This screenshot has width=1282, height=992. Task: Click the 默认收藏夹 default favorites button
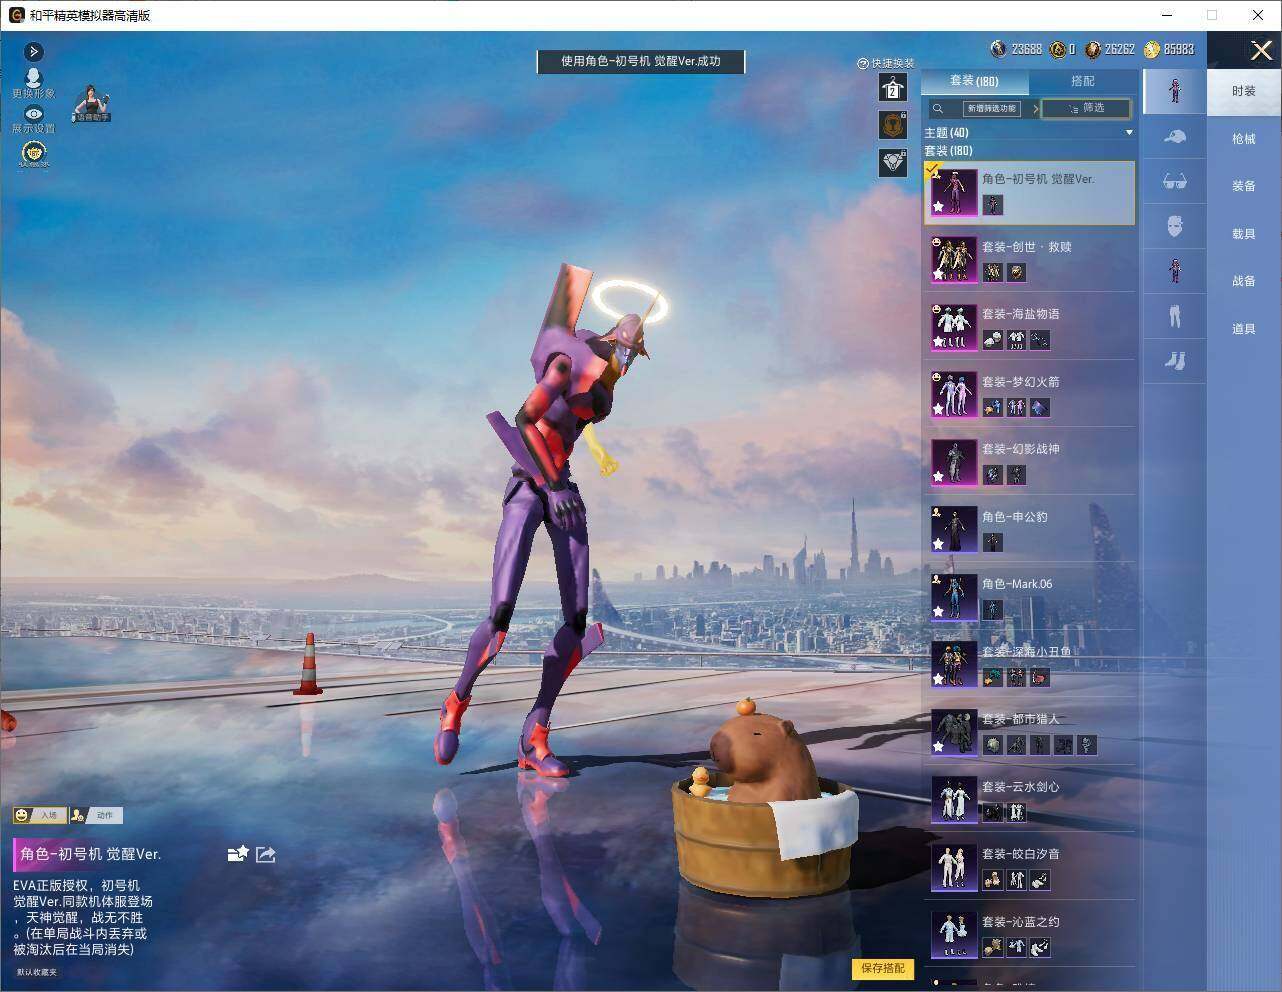pyautogui.click(x=37, y=972)
